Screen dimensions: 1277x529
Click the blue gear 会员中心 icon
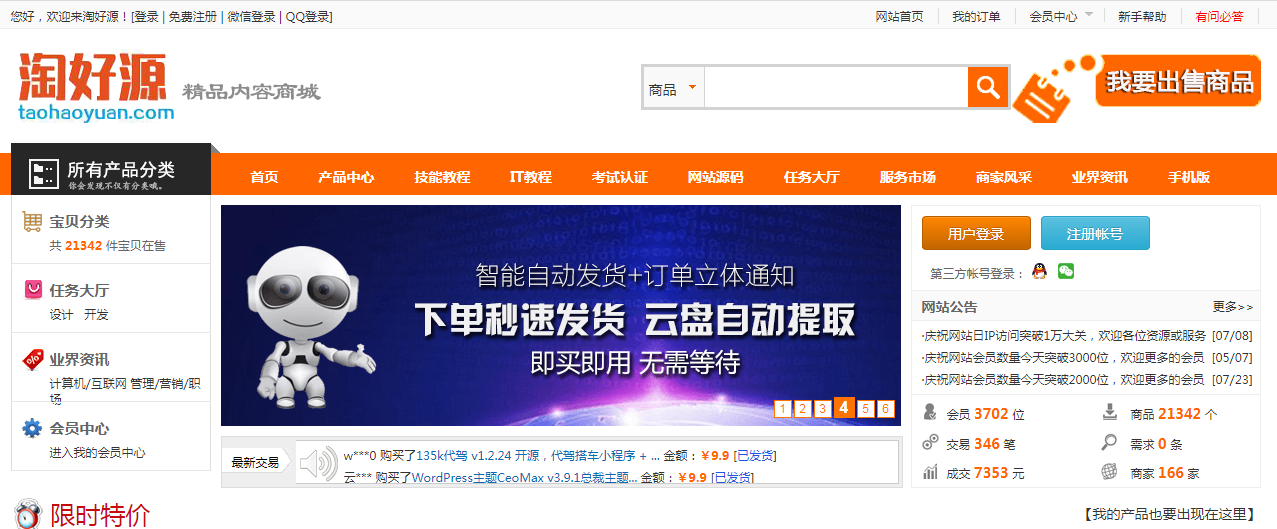pyautogui.click(x=32, y=428)
